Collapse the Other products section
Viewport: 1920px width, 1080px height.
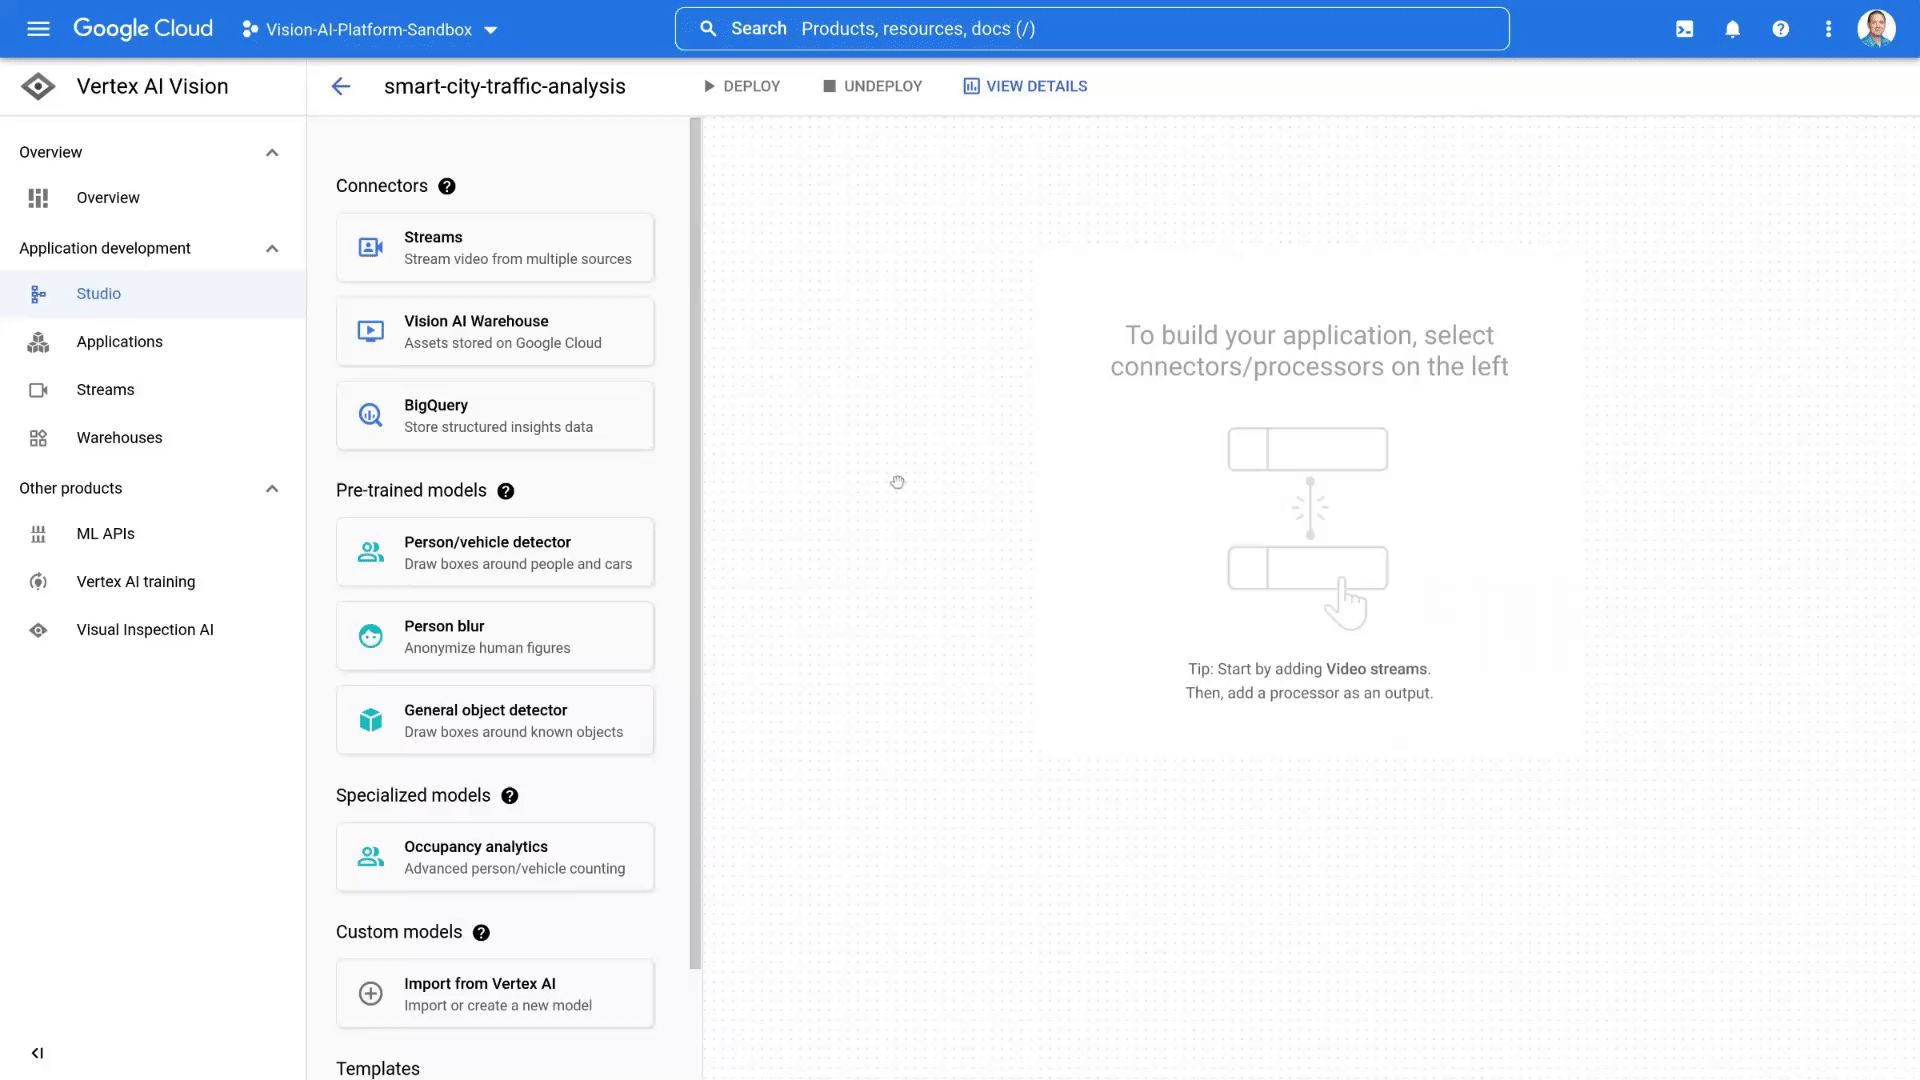[x=273, y=488]
